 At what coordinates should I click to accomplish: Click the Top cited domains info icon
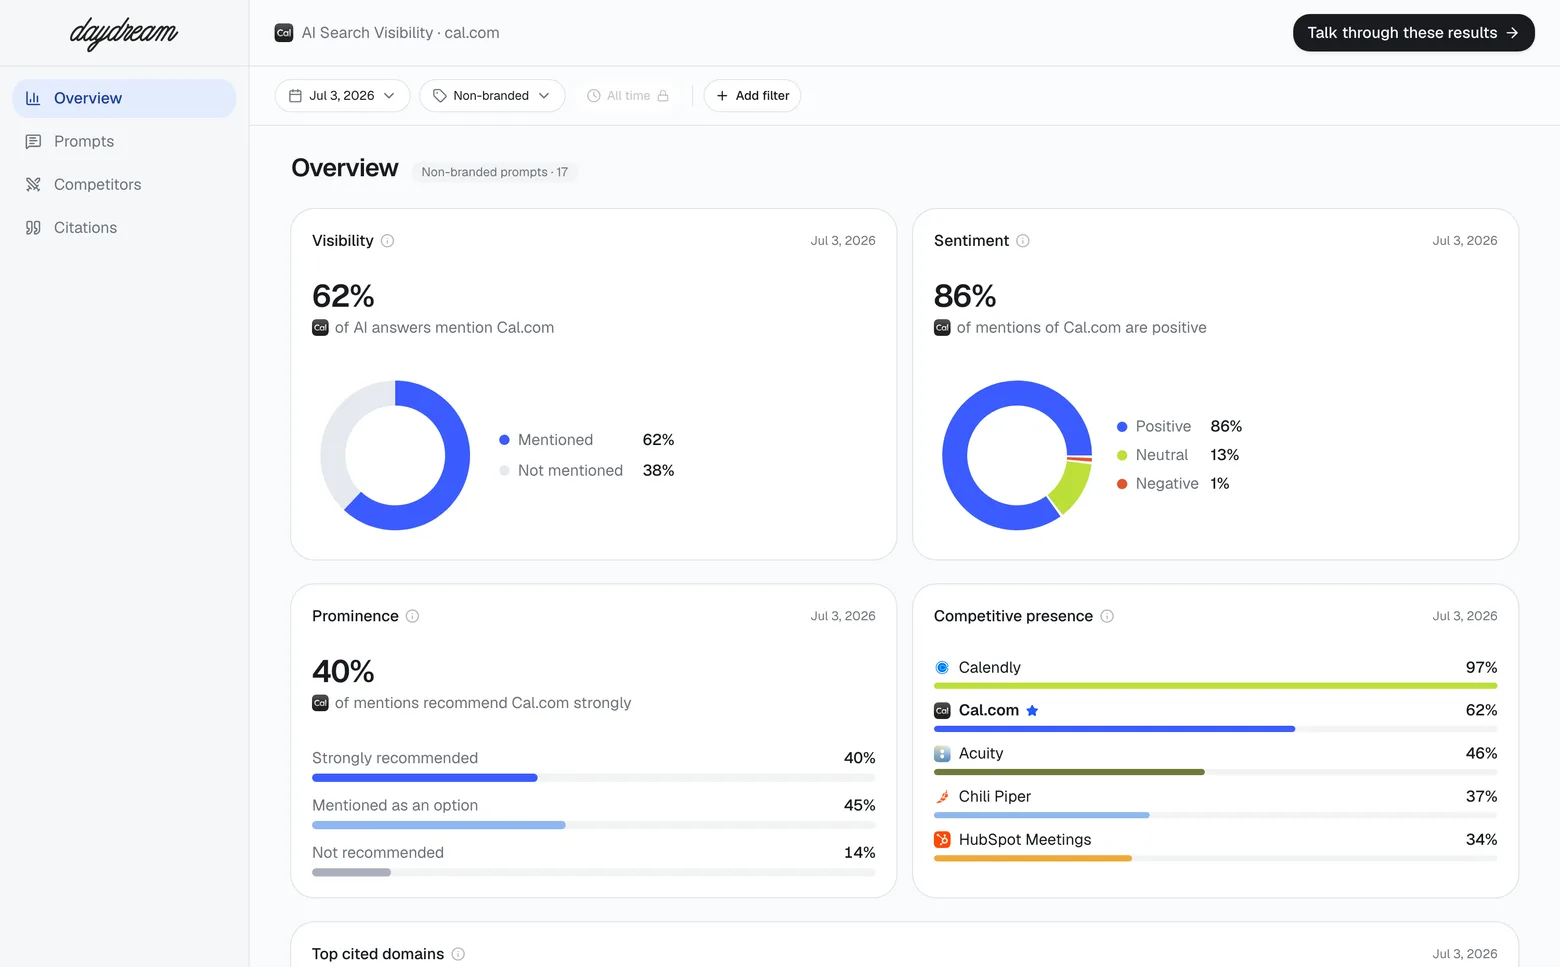(458, 954)
